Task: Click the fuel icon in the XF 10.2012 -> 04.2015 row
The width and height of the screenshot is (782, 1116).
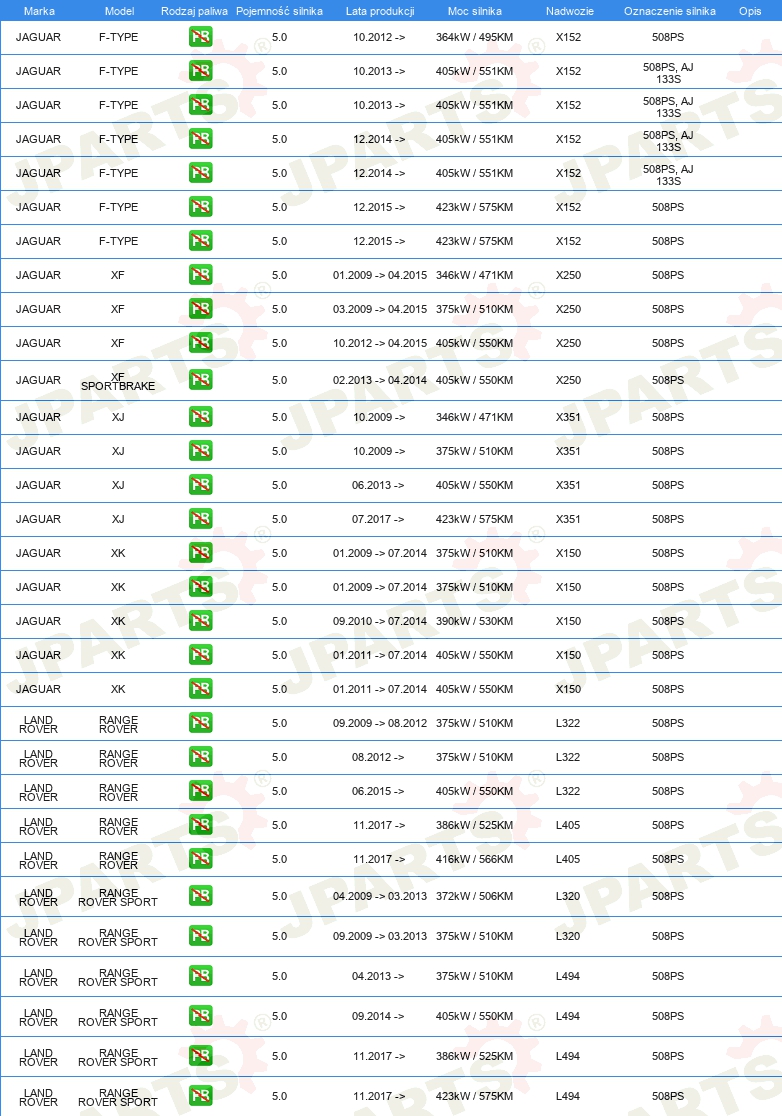Action: point(201,343)
